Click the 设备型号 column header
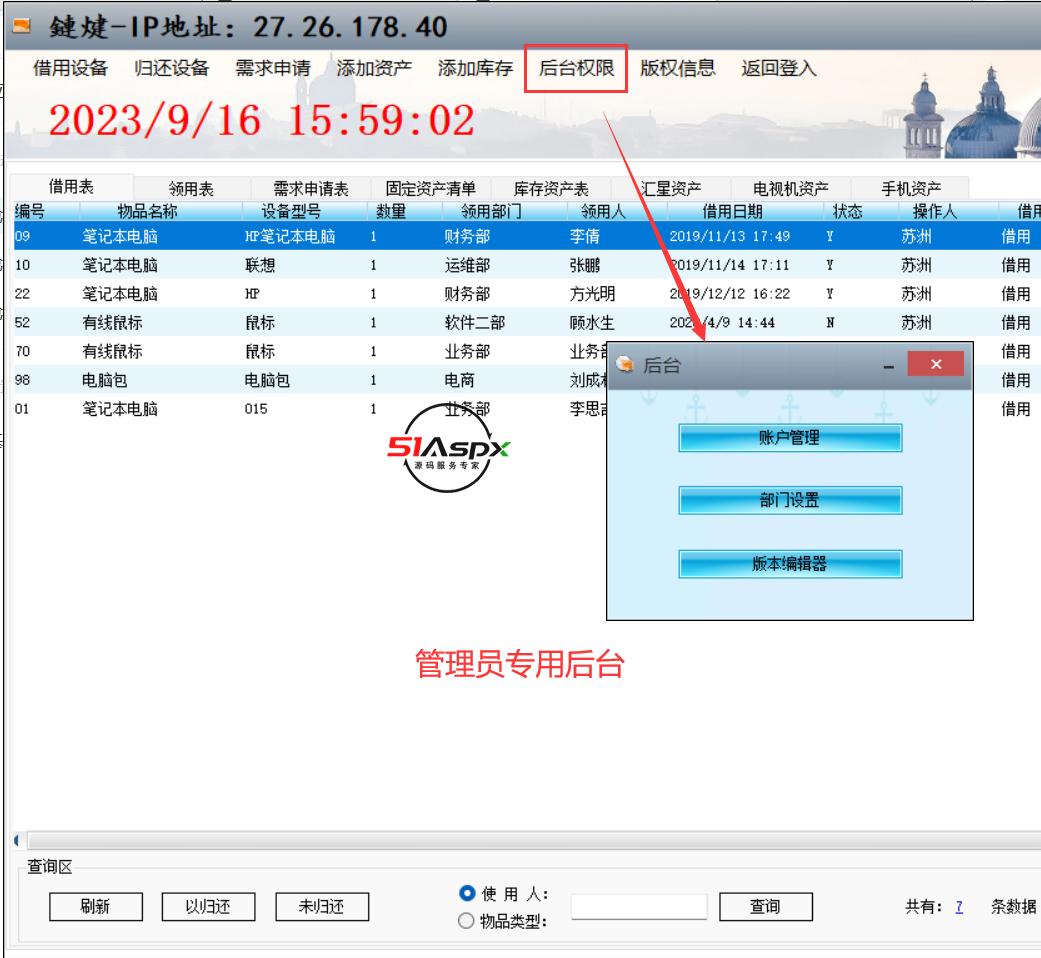This screenshot has width=1041, height=958. (x=305, y=211)
